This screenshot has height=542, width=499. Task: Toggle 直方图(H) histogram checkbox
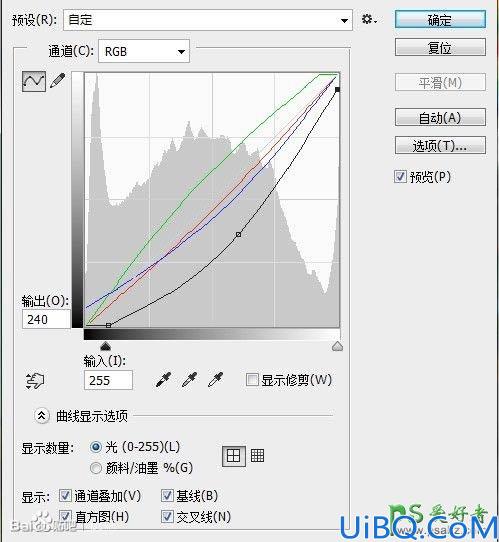[65, 516]
